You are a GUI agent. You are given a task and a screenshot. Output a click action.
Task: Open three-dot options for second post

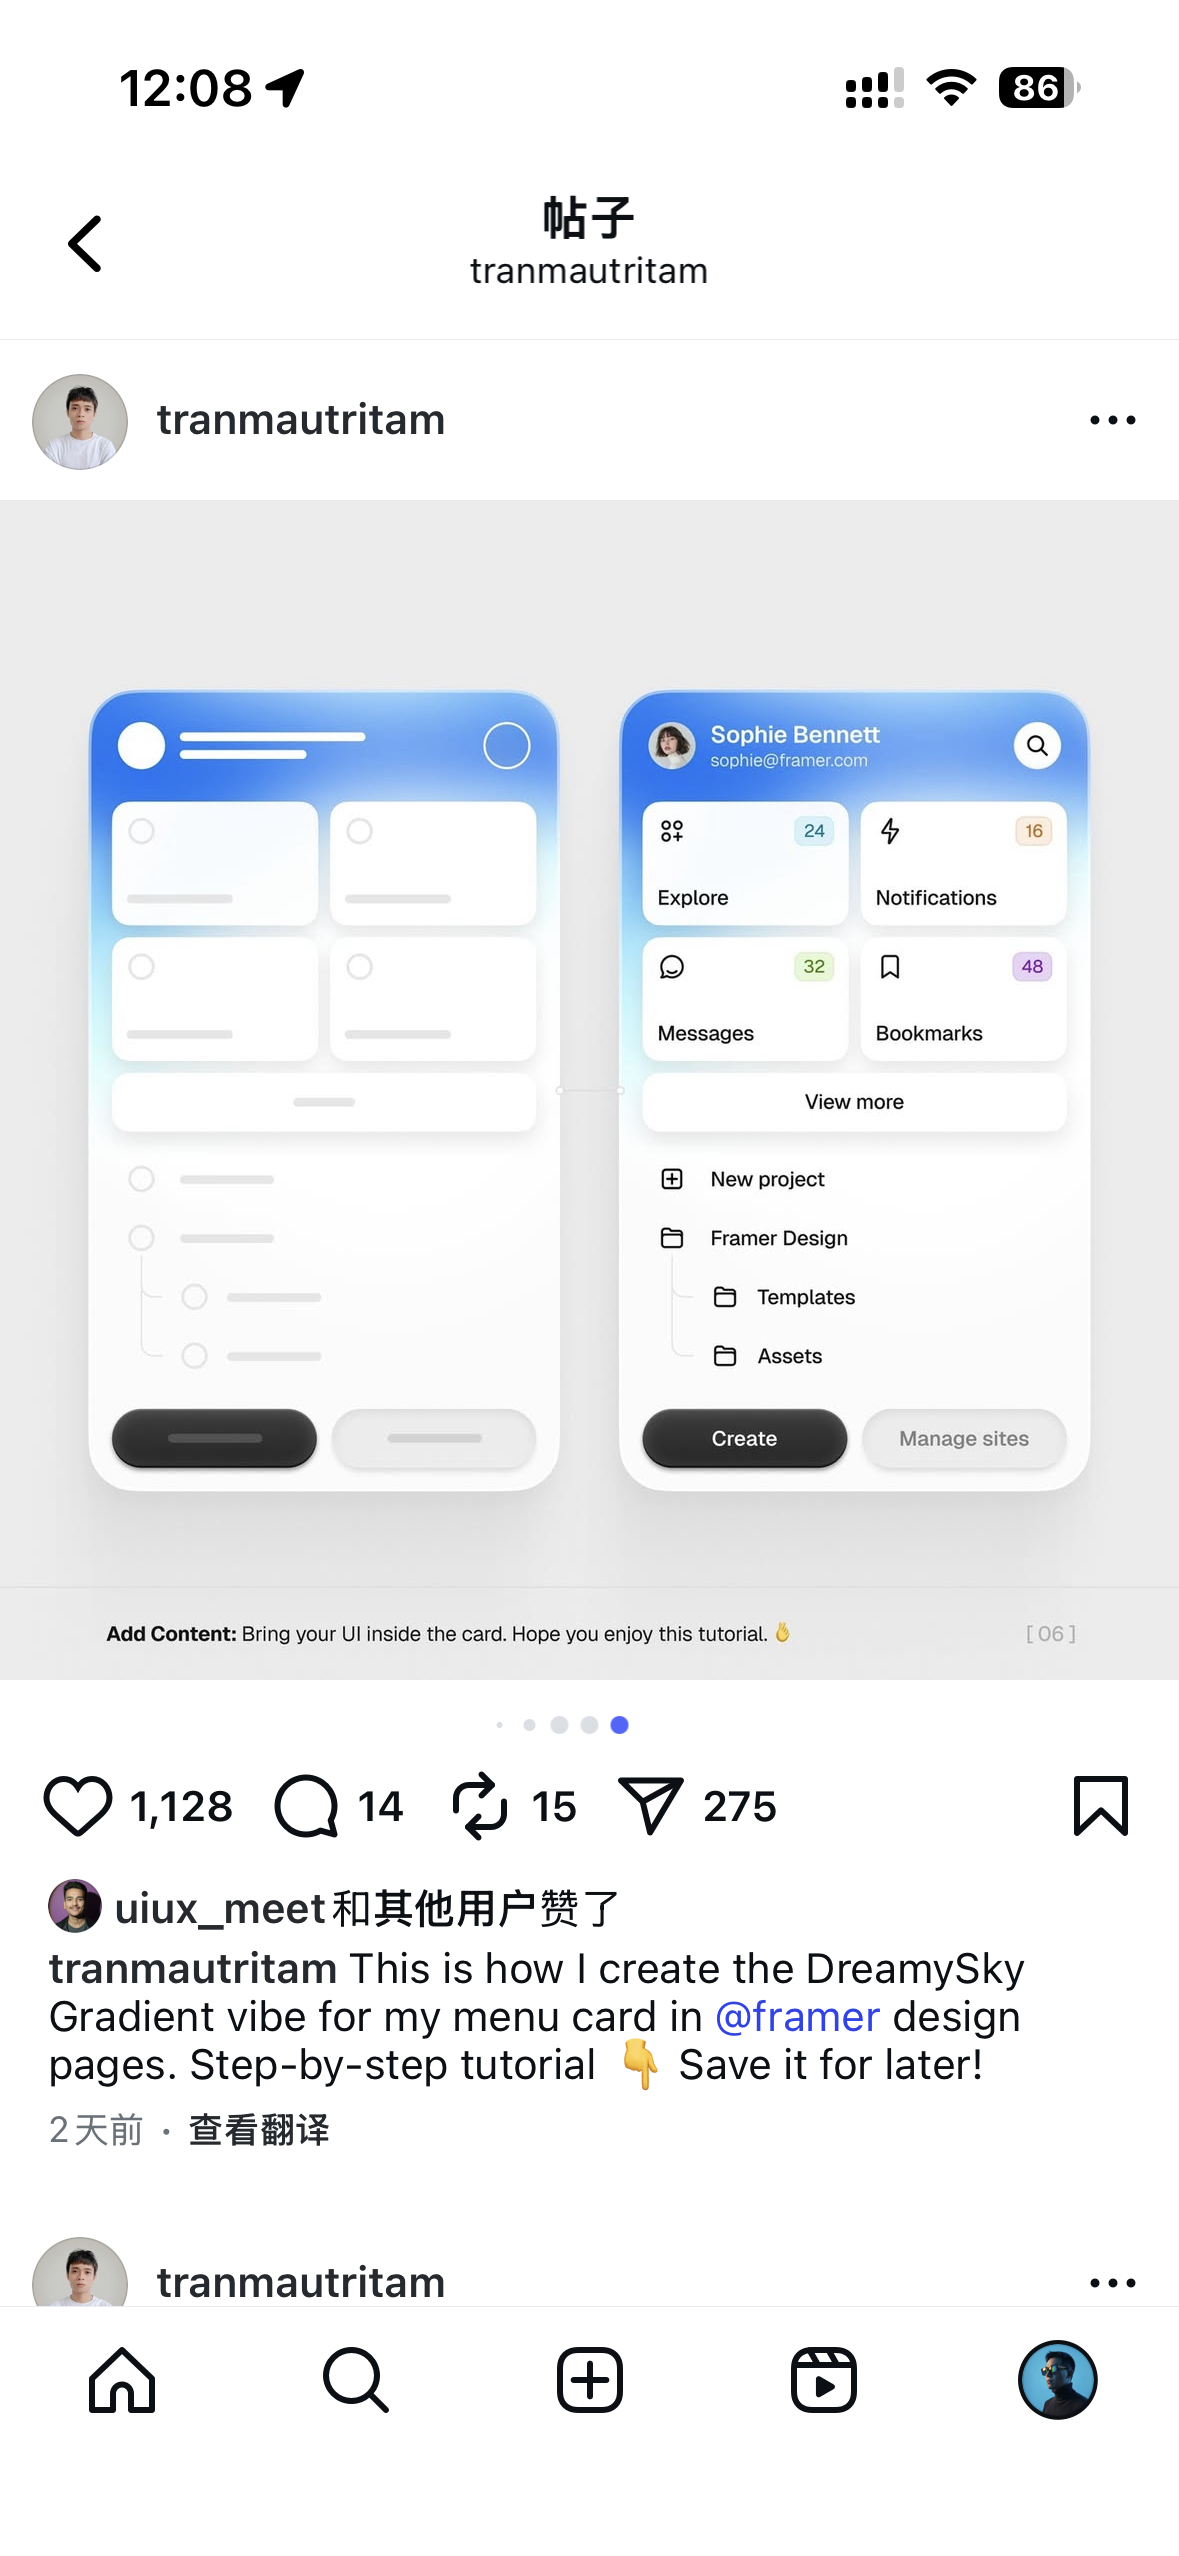pyautogui.click(x=1112, y=2283)
